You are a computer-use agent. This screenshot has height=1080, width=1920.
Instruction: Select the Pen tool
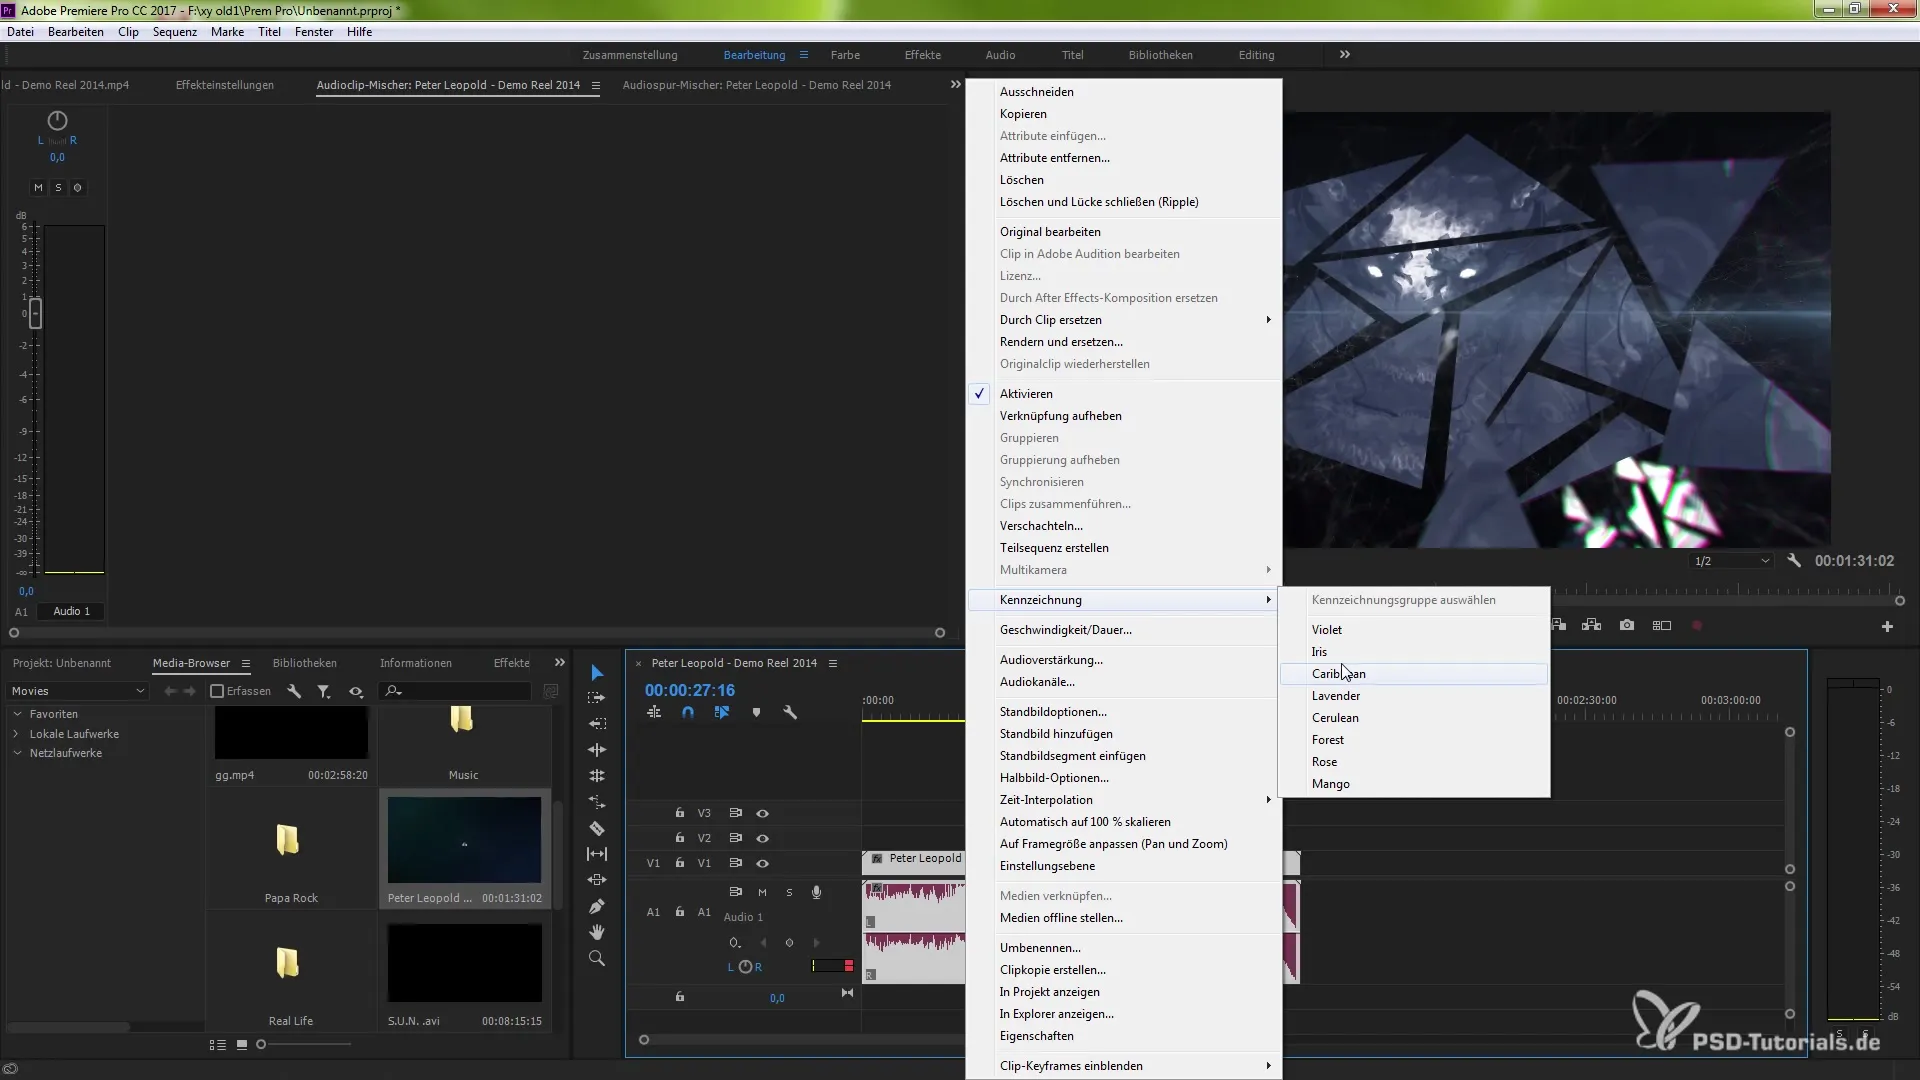[x=597, y=906]
